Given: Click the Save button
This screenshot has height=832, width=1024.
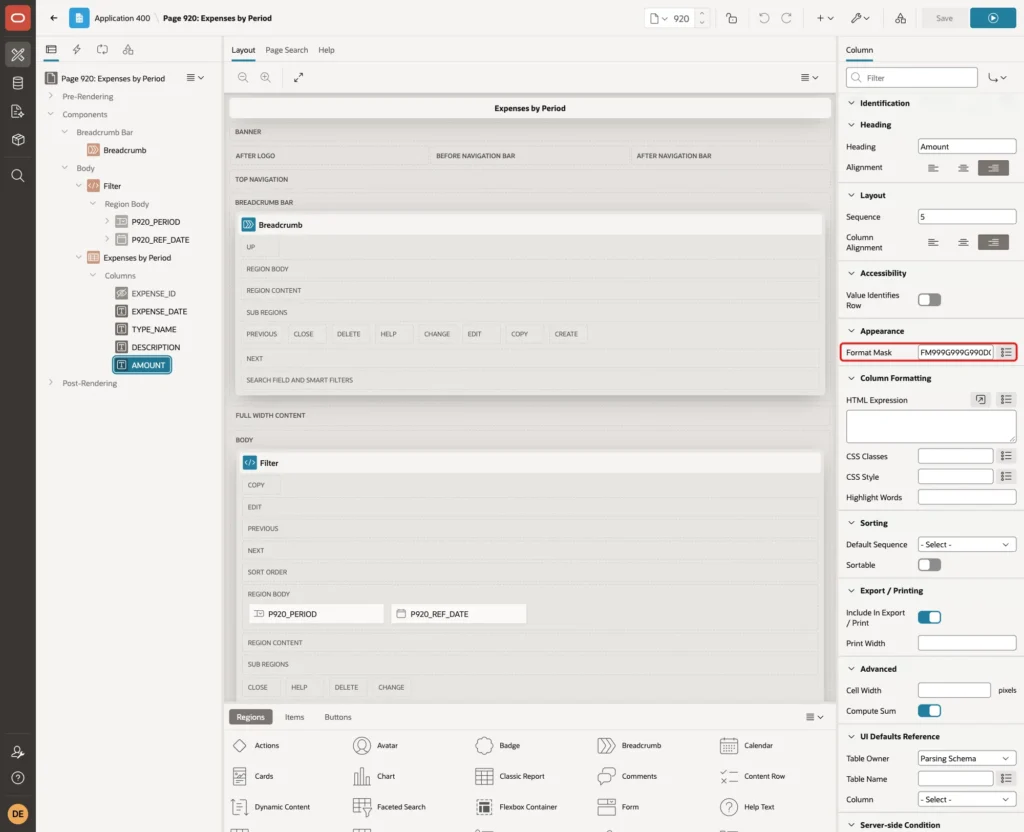Looking at the screenshot, I should [x=944, y=18].
